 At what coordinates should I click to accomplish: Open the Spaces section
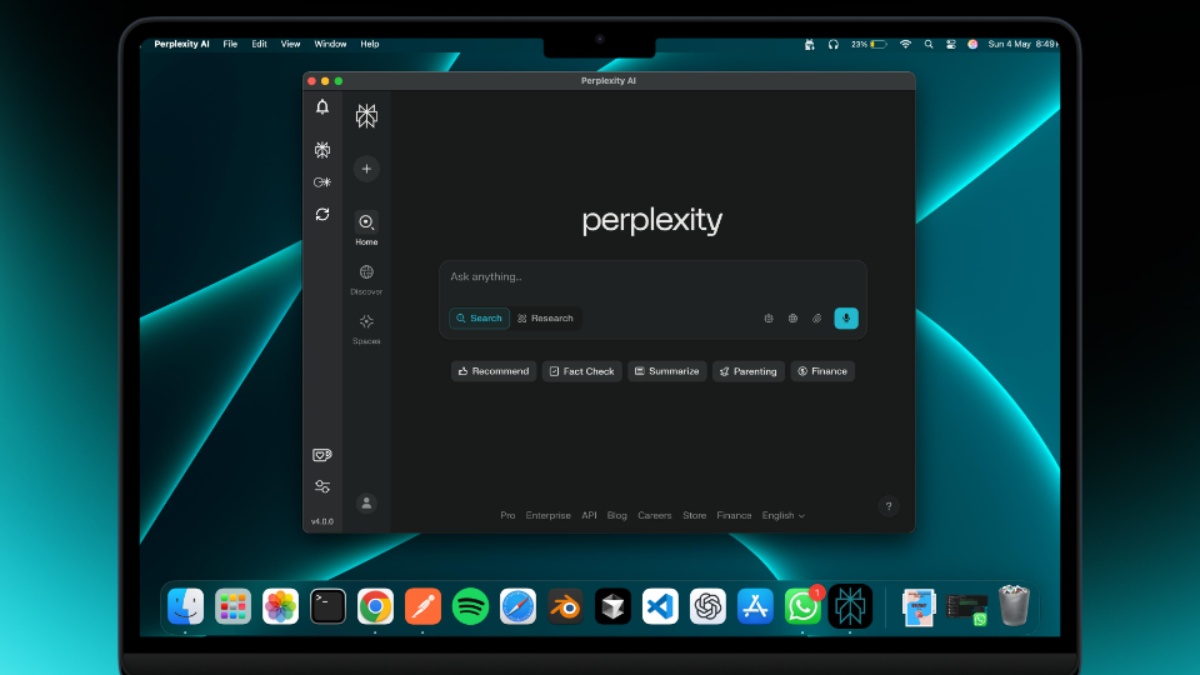(x=366, y=329)
